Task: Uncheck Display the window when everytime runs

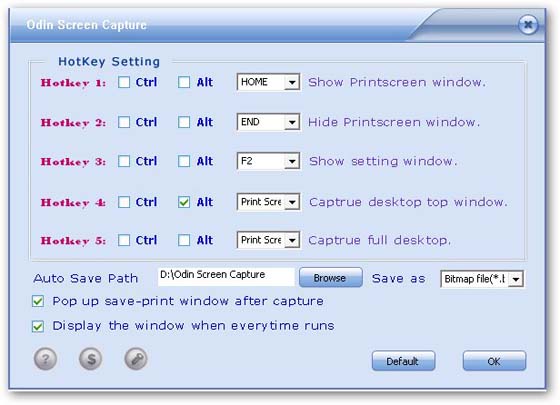Action: (x=38, y=326)
